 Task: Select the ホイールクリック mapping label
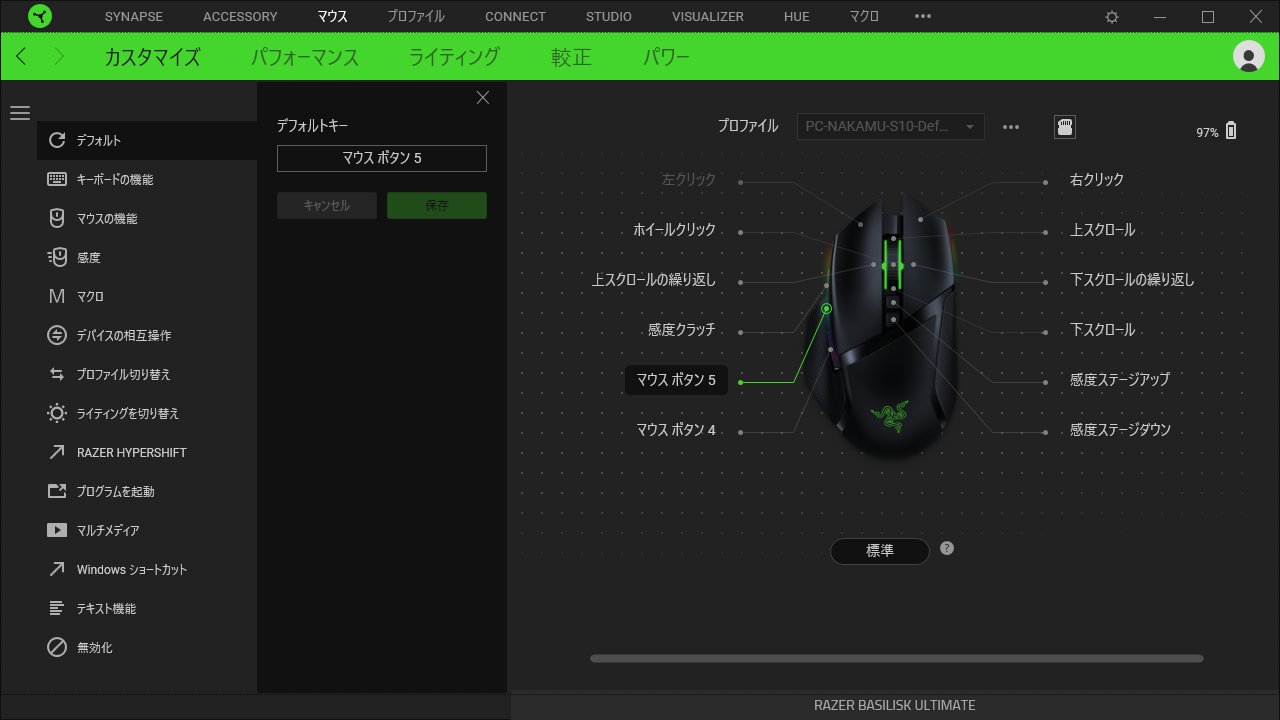click(x=674, y=230)
